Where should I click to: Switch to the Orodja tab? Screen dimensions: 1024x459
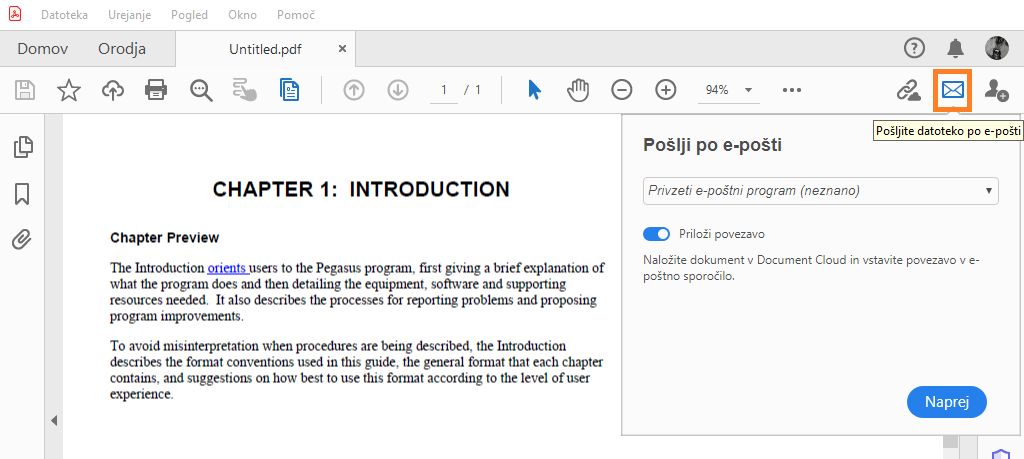(x=122, y=48)
